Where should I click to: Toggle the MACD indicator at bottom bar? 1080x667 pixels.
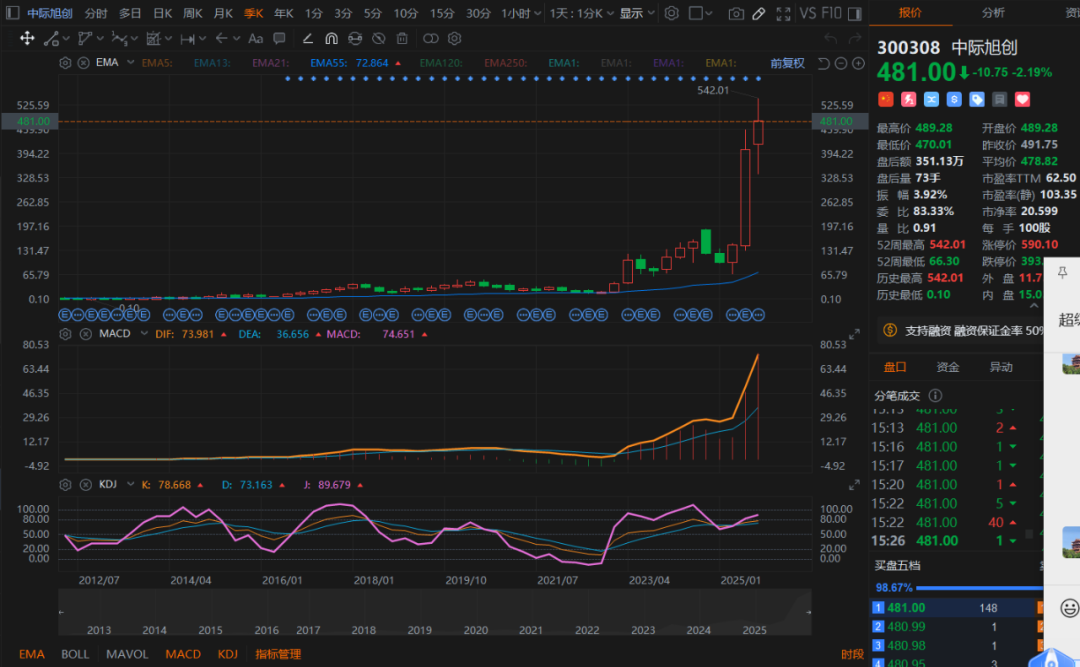183,654
